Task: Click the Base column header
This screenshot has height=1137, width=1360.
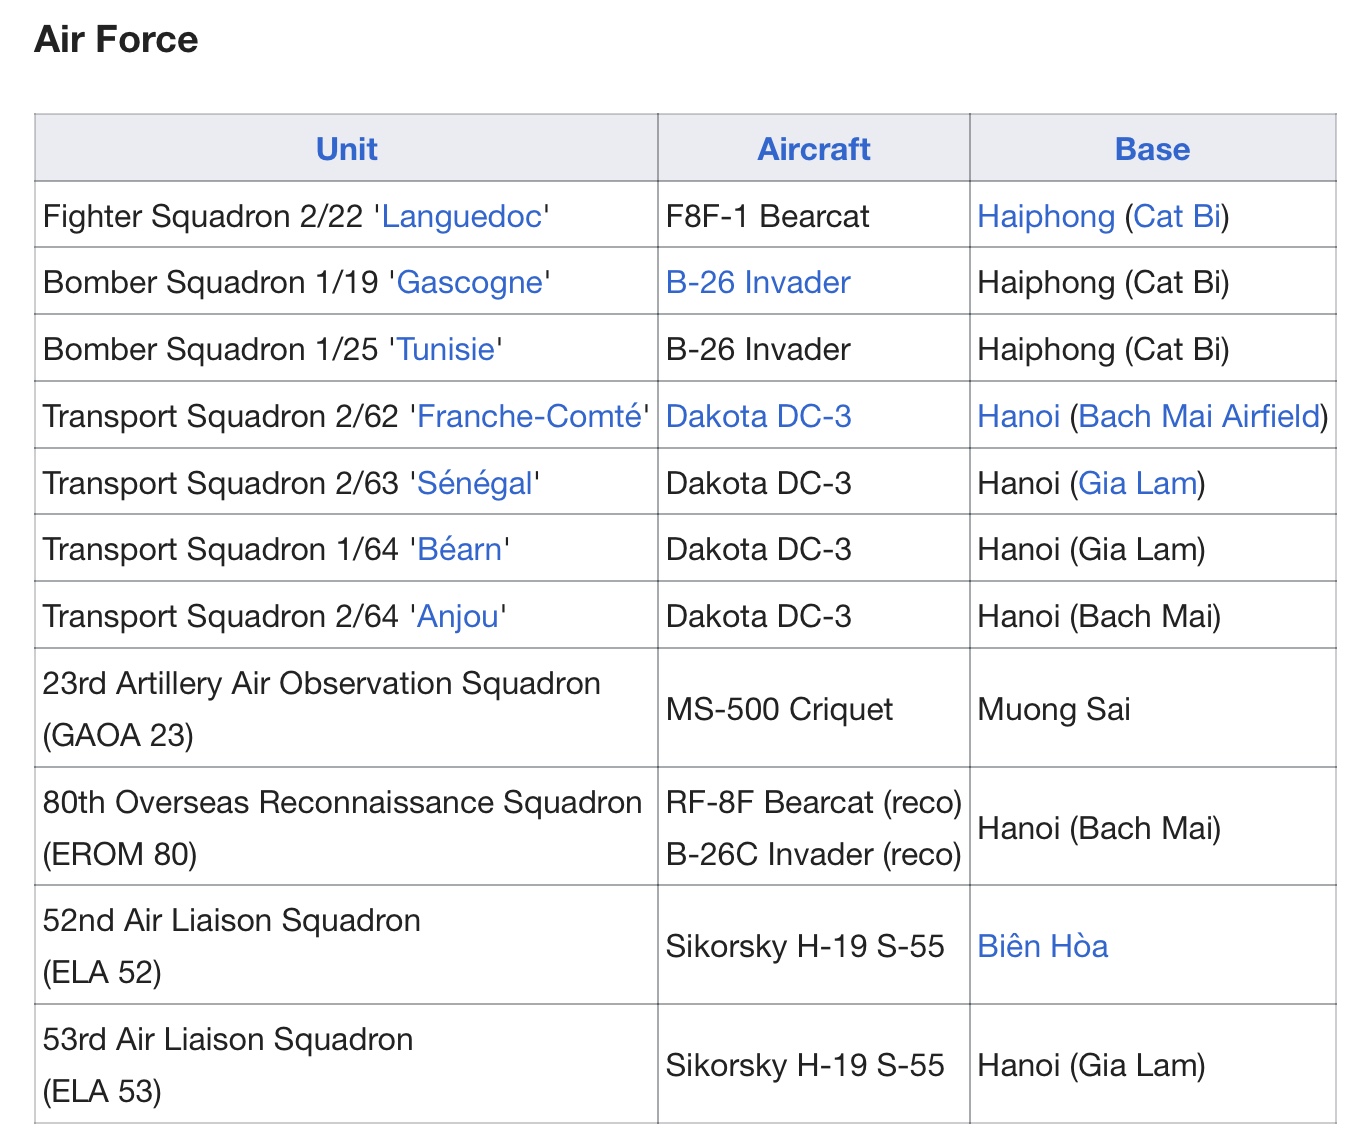Action: coord(1153,149)
